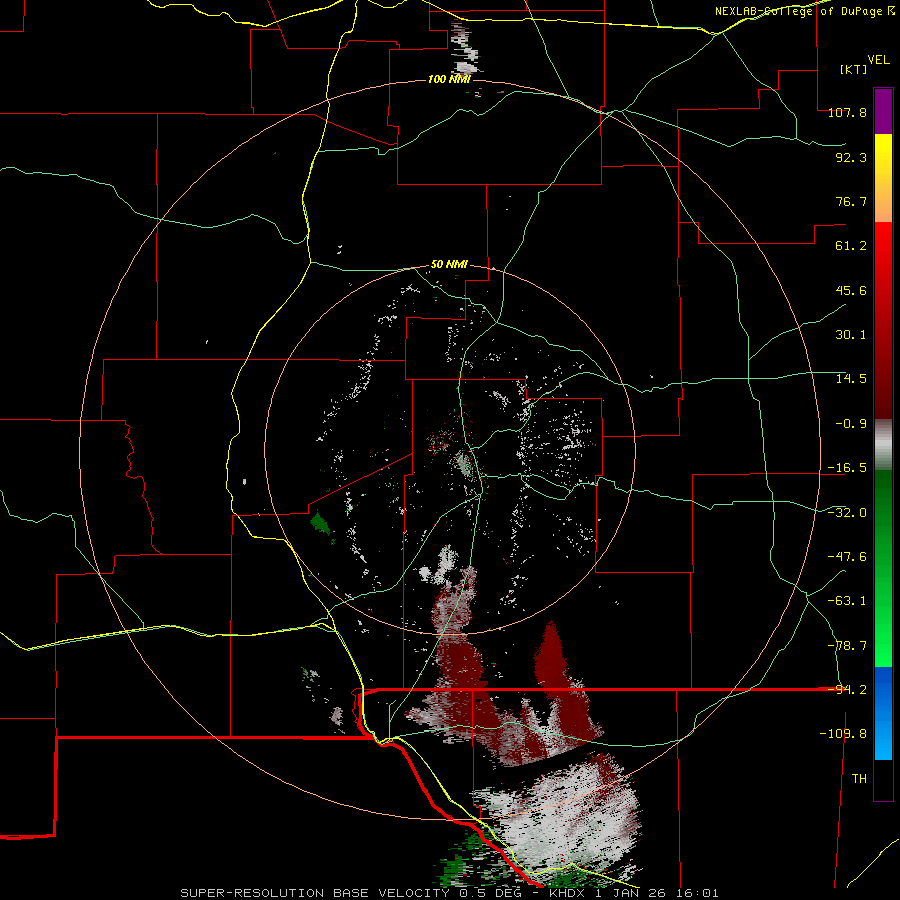Click the NEXLAB-College of DuPage credit text
Image resolution: width=900 pixels, height=900 pixels.
click(804, 11)
